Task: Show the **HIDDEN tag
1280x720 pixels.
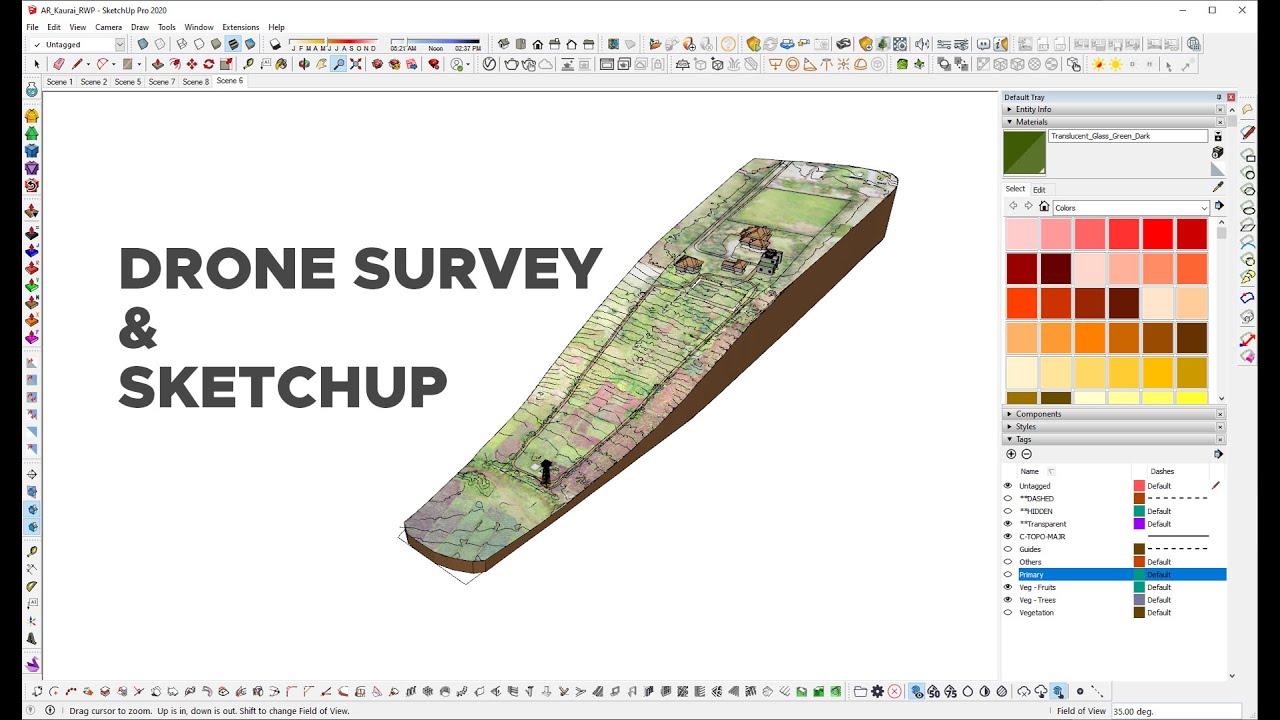Action: click(x=1008, y=511)
